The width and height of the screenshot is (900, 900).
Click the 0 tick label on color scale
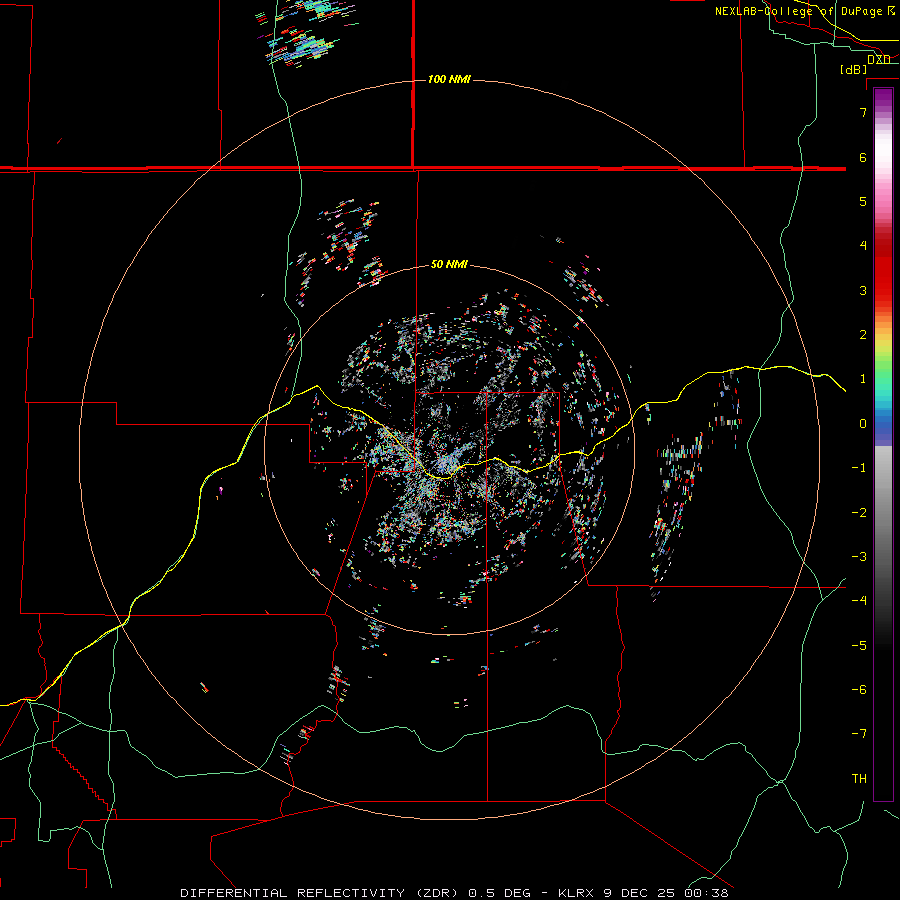click(863, 424)
